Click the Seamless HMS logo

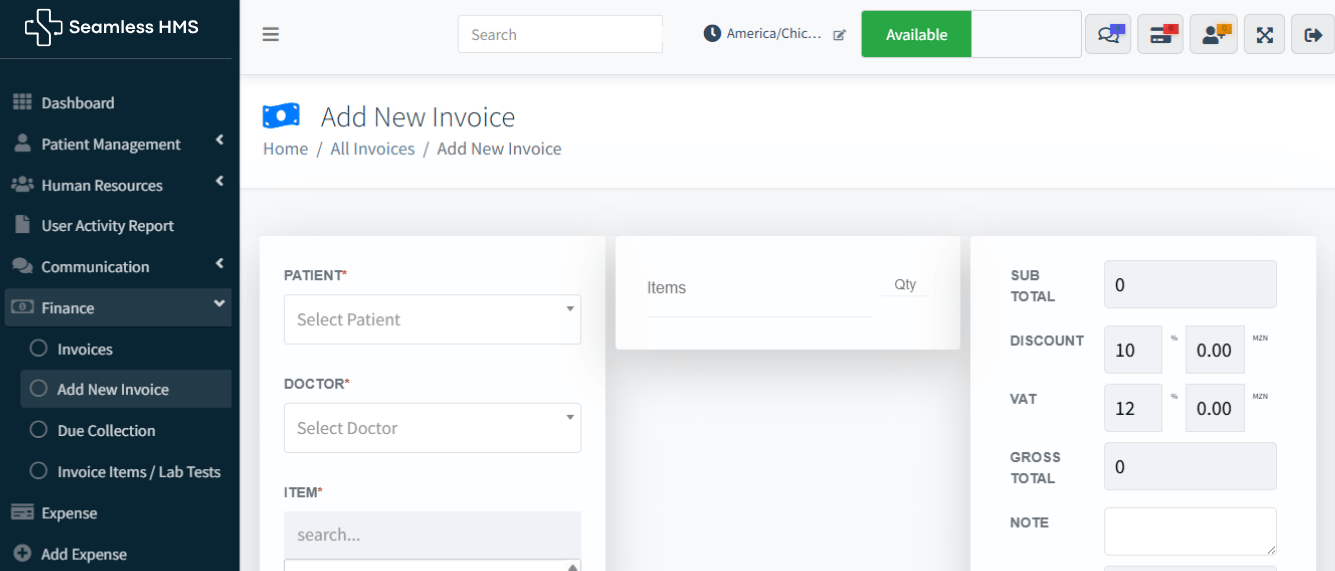(112, 28)
